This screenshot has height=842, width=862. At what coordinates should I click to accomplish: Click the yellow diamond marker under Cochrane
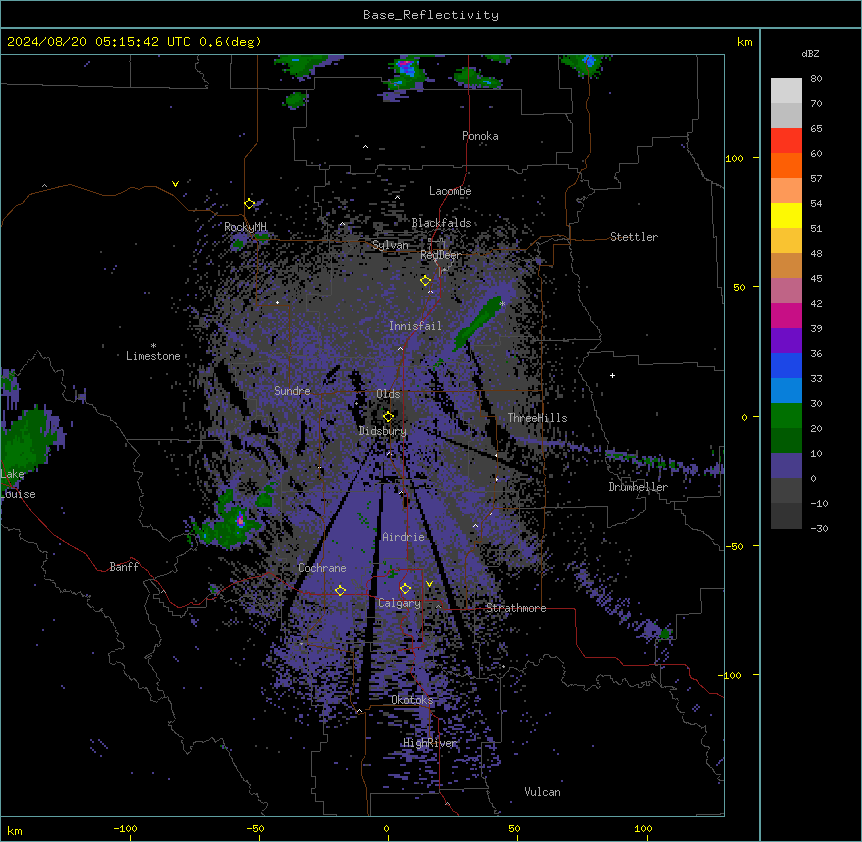click(x=340, y=591)
